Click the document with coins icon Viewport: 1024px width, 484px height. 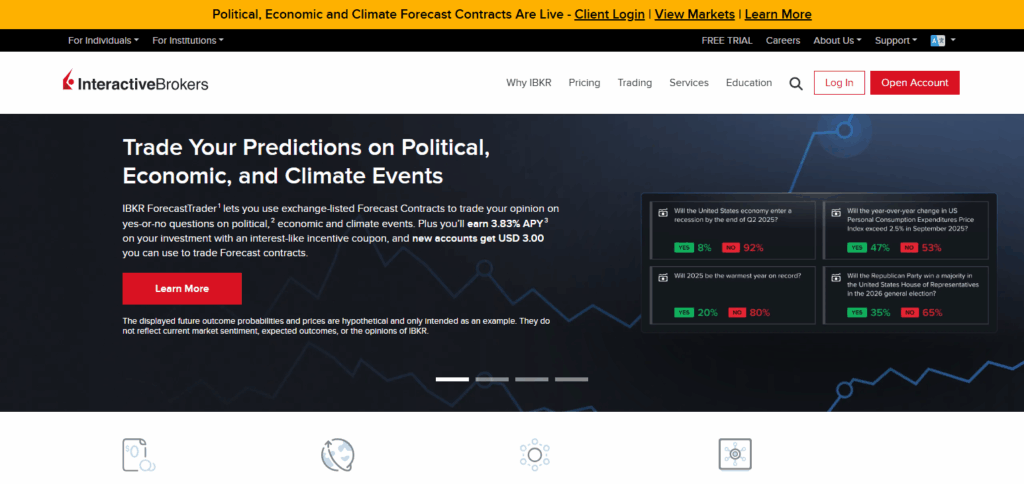click(138, 455)
